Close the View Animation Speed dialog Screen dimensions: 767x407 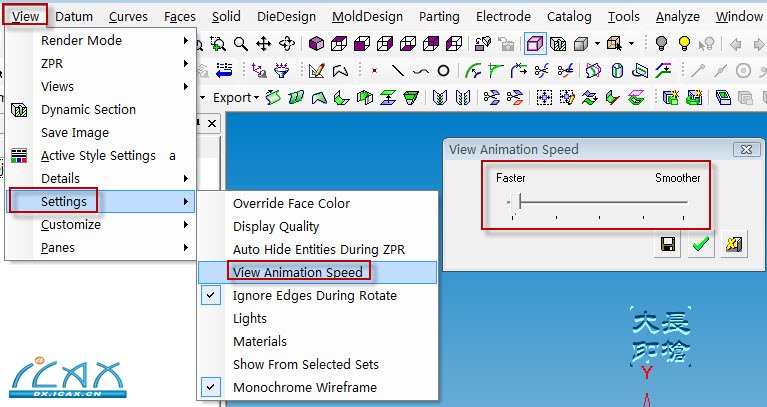tap(742, 149)
